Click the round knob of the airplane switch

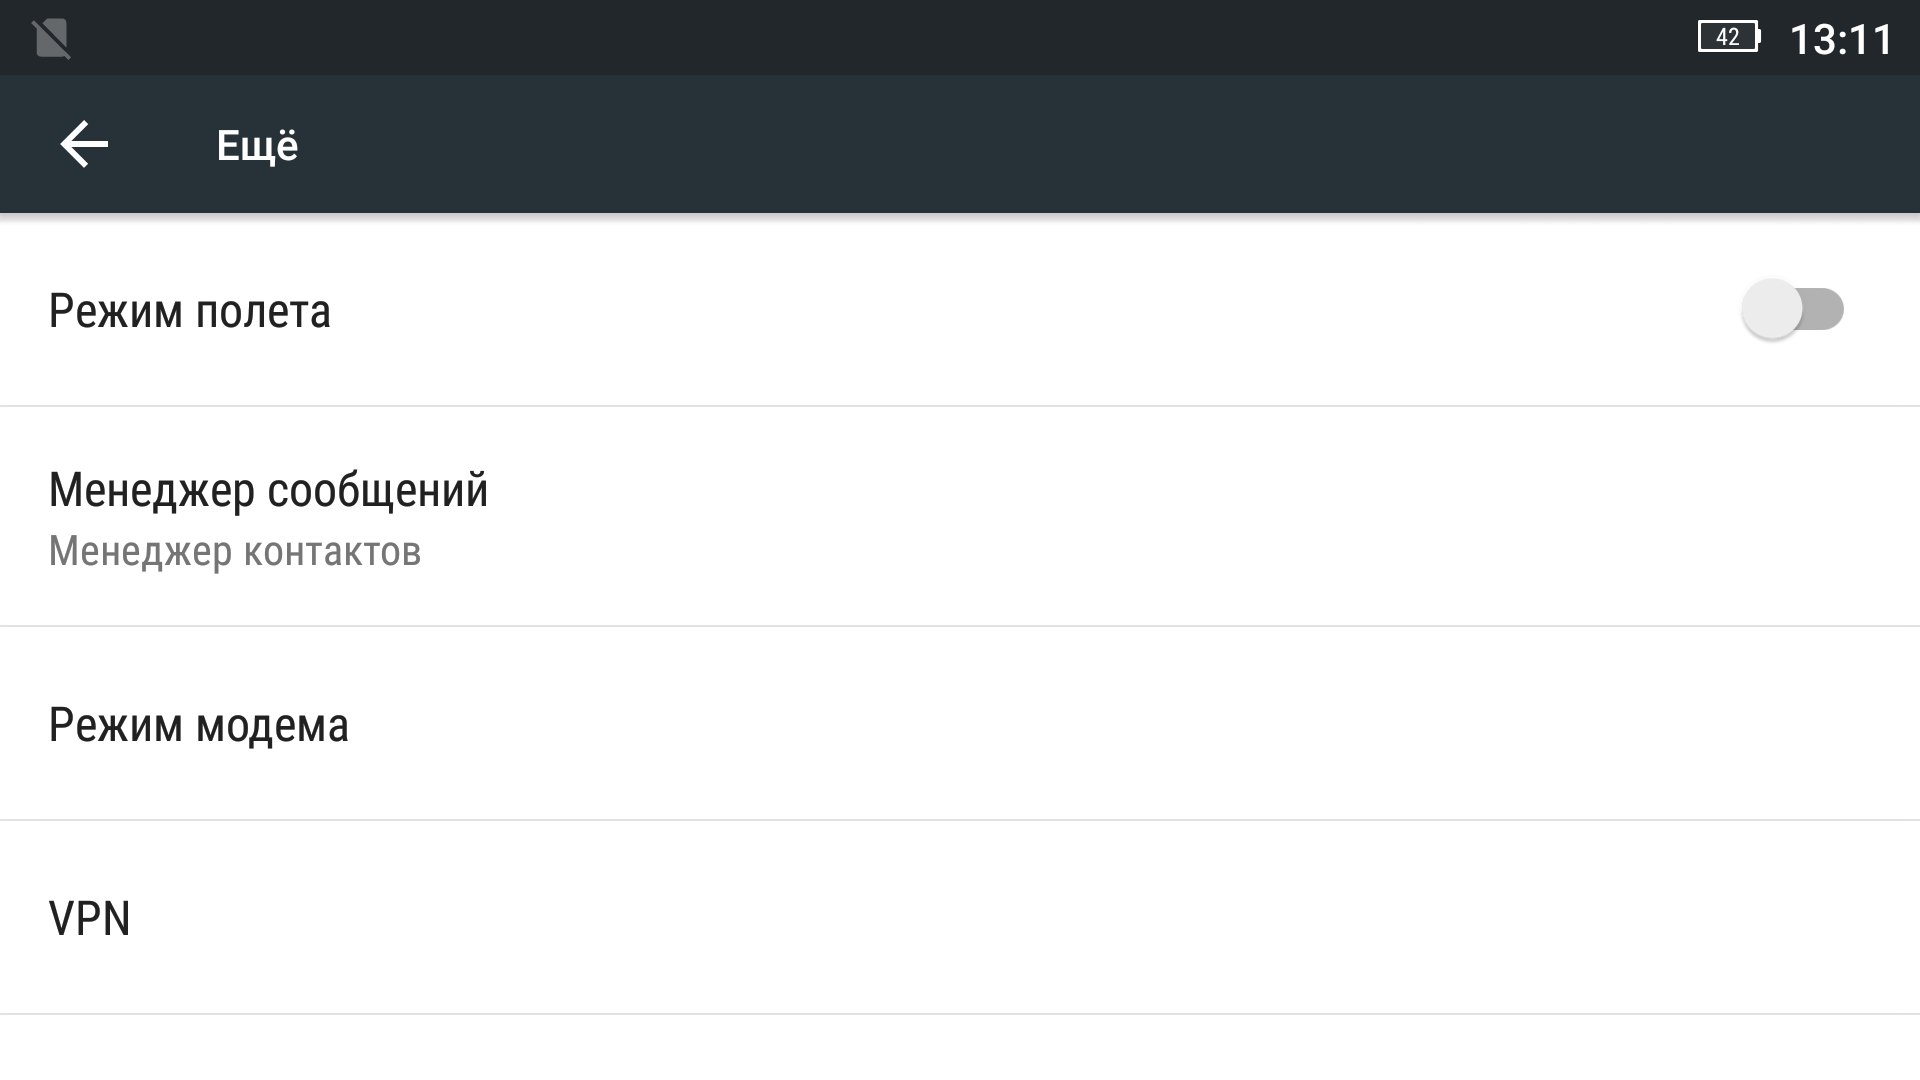1772,309
